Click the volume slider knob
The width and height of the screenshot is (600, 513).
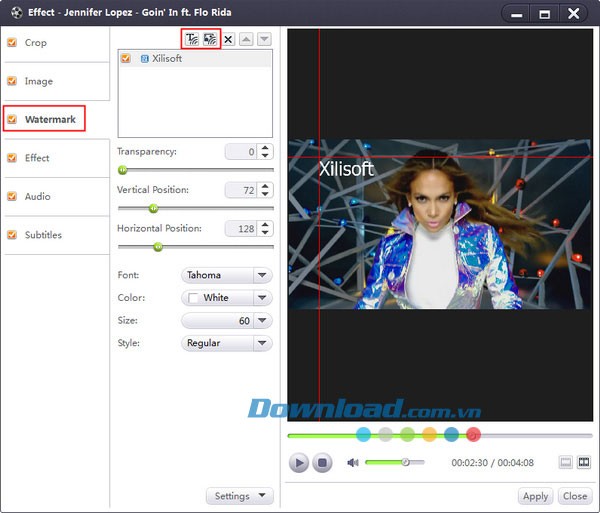(405, 462)
